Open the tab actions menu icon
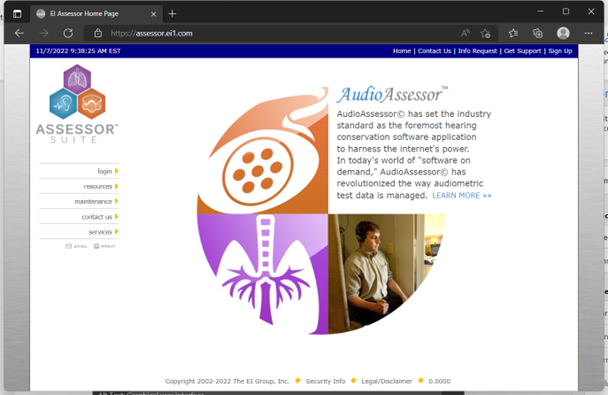Viewport: 608px width, 395px height. (x=17, y=14)
